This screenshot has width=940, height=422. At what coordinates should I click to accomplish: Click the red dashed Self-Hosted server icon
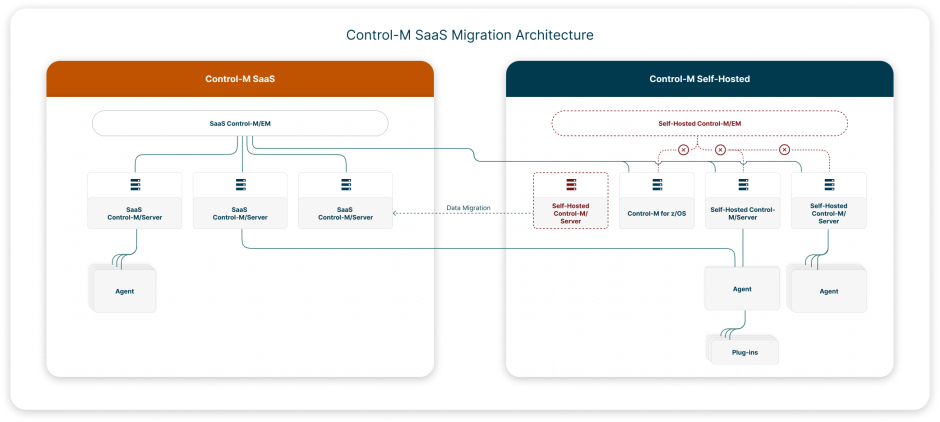[x=571, y=185]
